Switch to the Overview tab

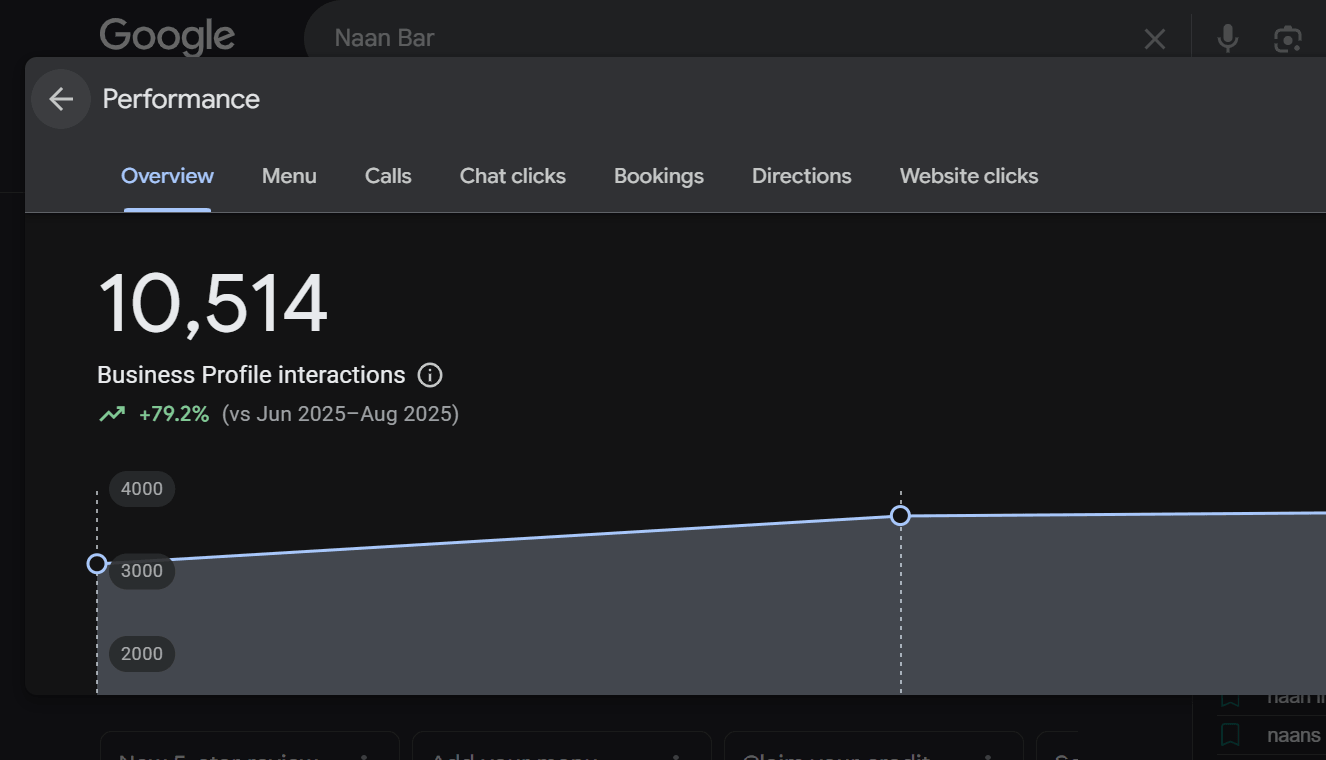167,176
